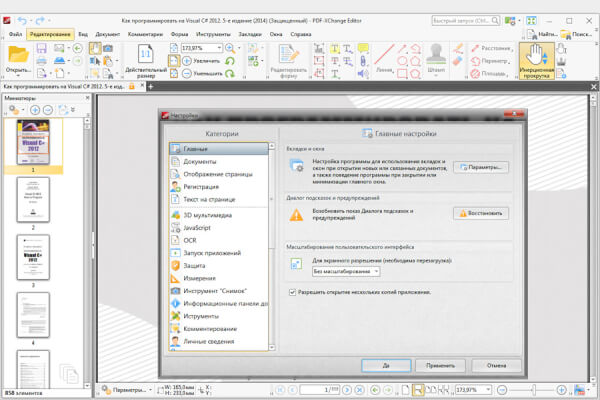Open the Файл menu

[15, 34]
